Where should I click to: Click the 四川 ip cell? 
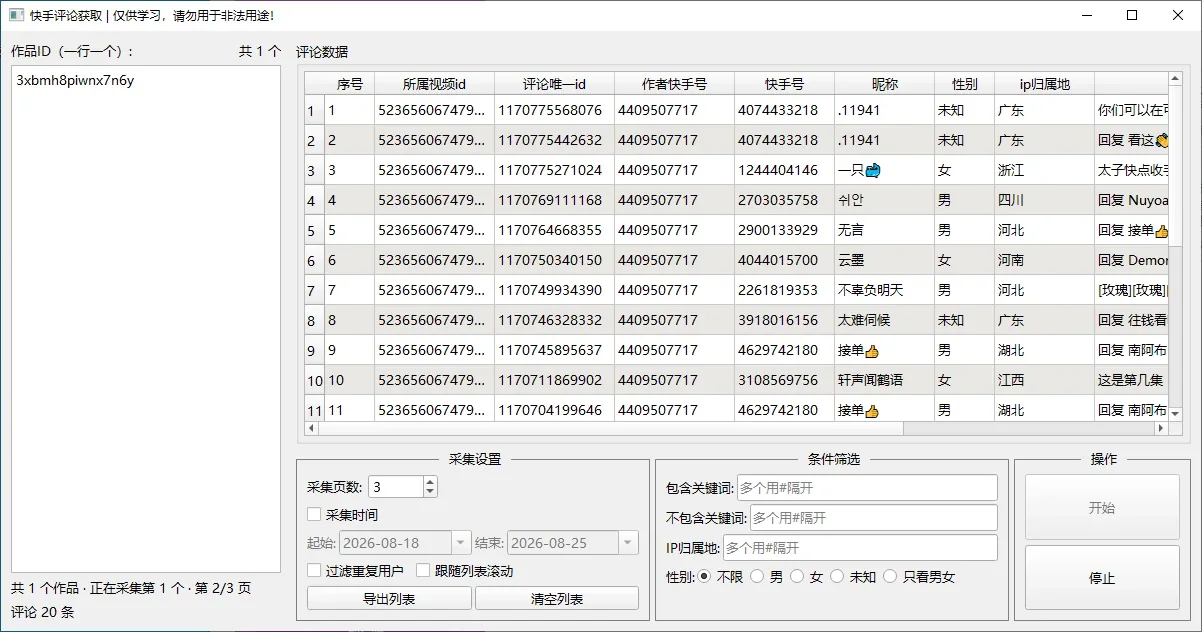click(1045, 200)
